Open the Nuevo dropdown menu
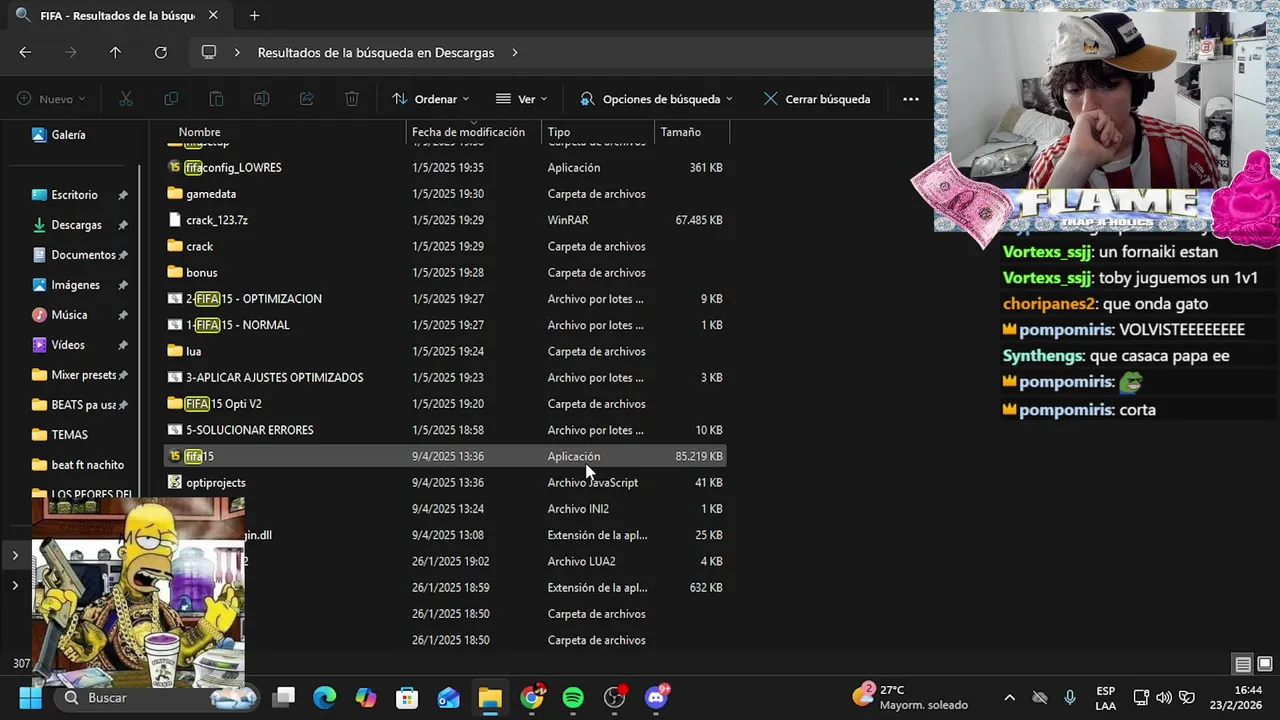The width and height of the screenshot is (1280, 720). [51, 99]
